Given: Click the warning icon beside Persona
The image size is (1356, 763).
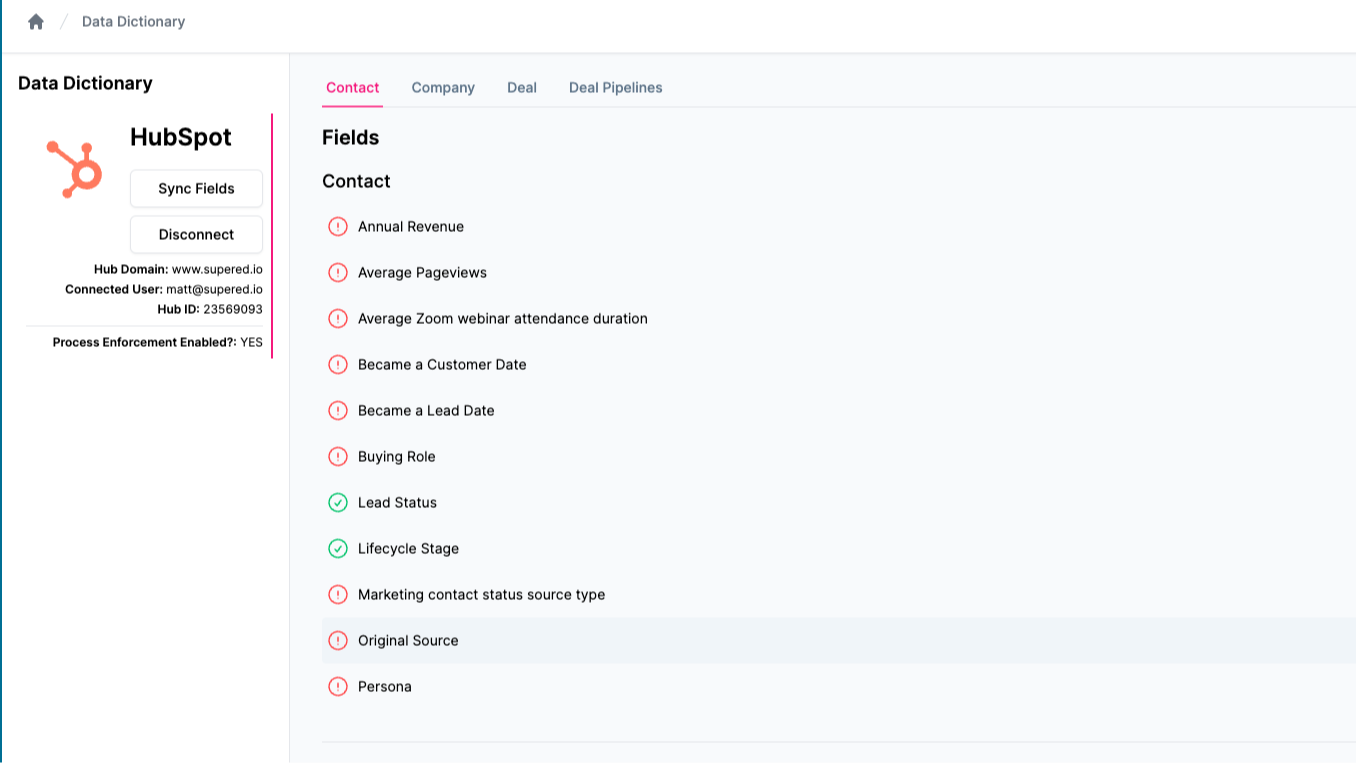Looking at the screenshot, I should pyautogui.click(x=338, y=687).
